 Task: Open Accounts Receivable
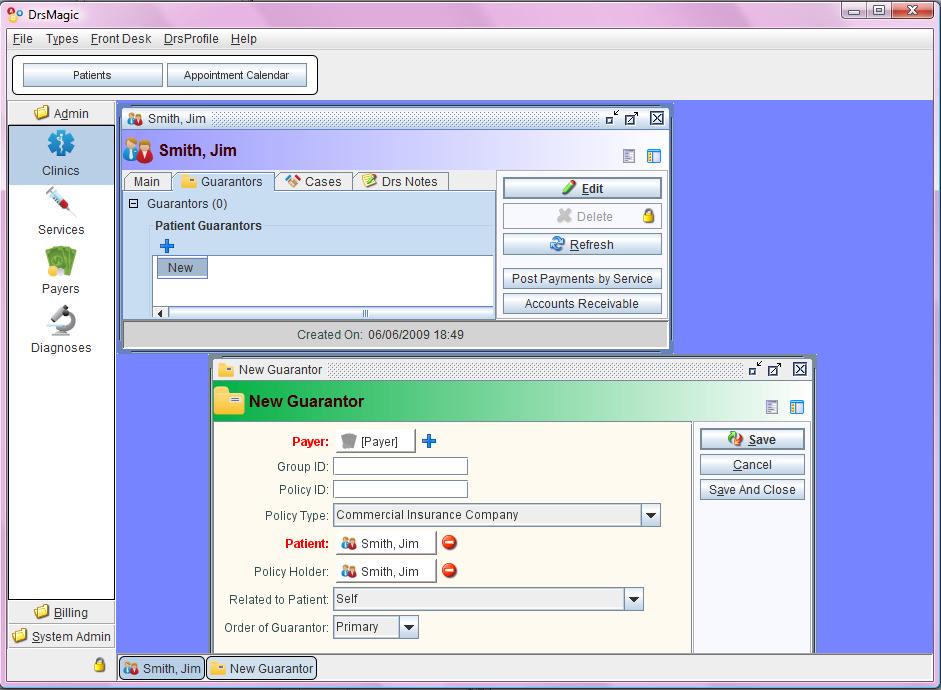582,304
